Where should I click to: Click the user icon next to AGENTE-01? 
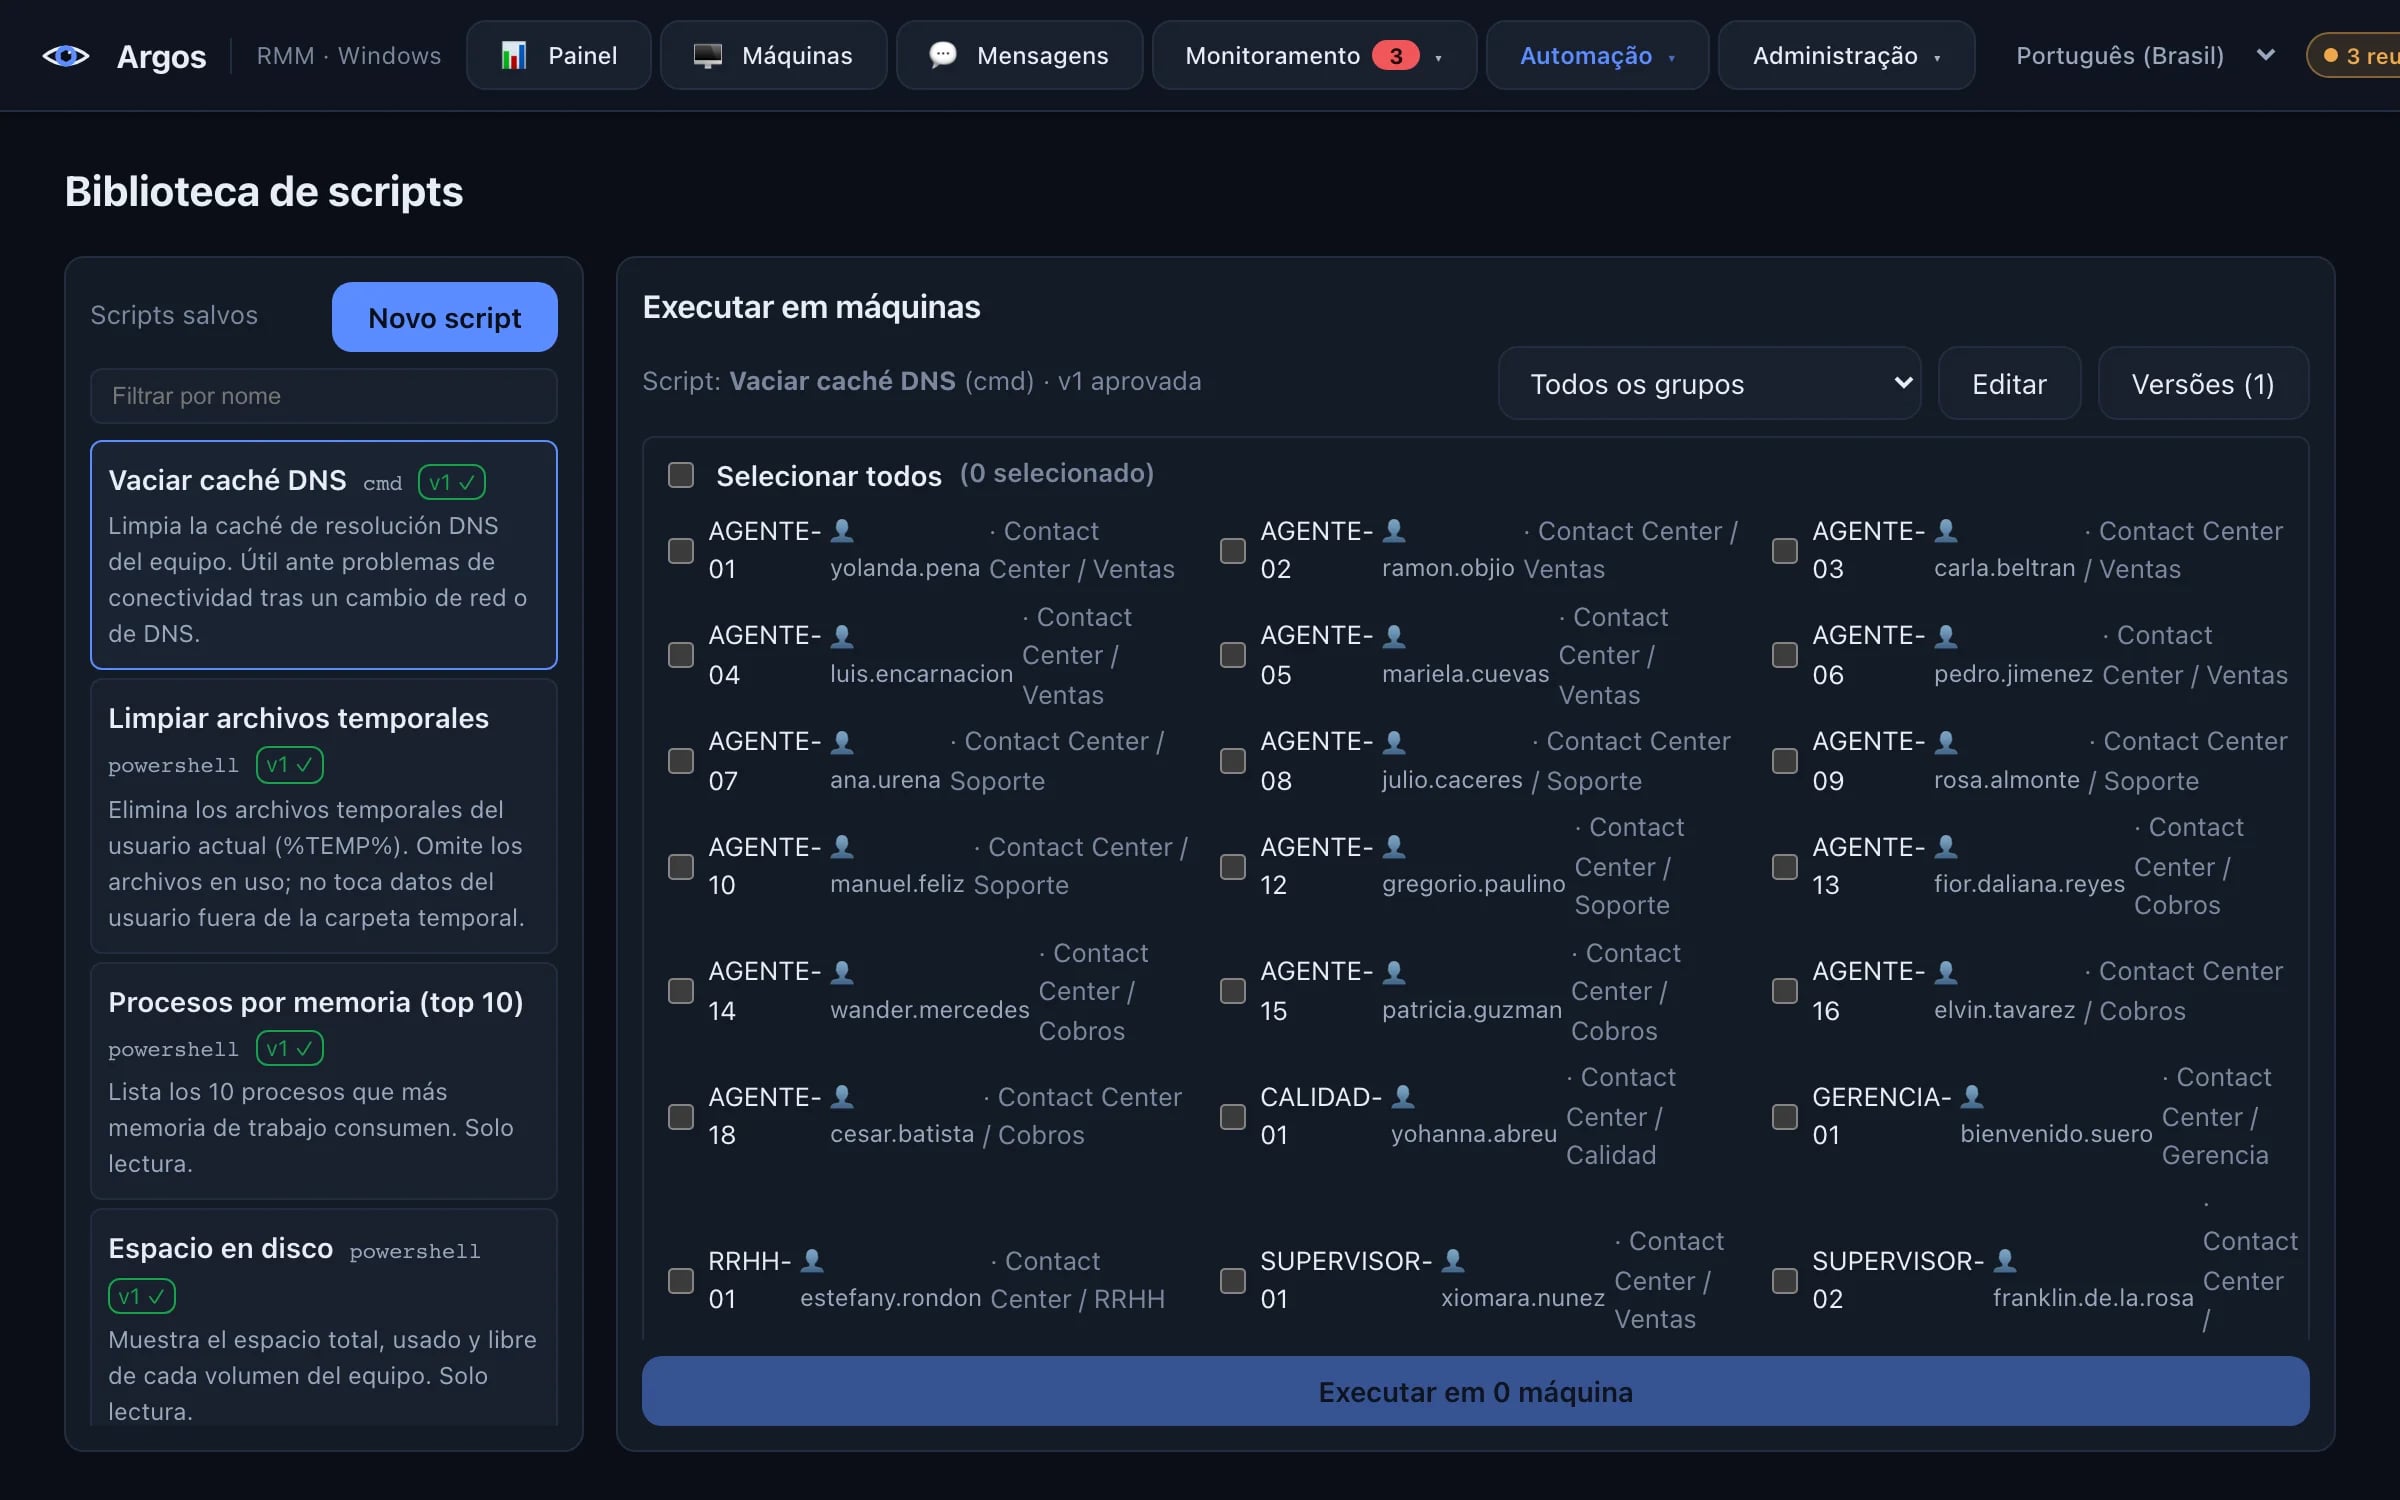(843, 530)
